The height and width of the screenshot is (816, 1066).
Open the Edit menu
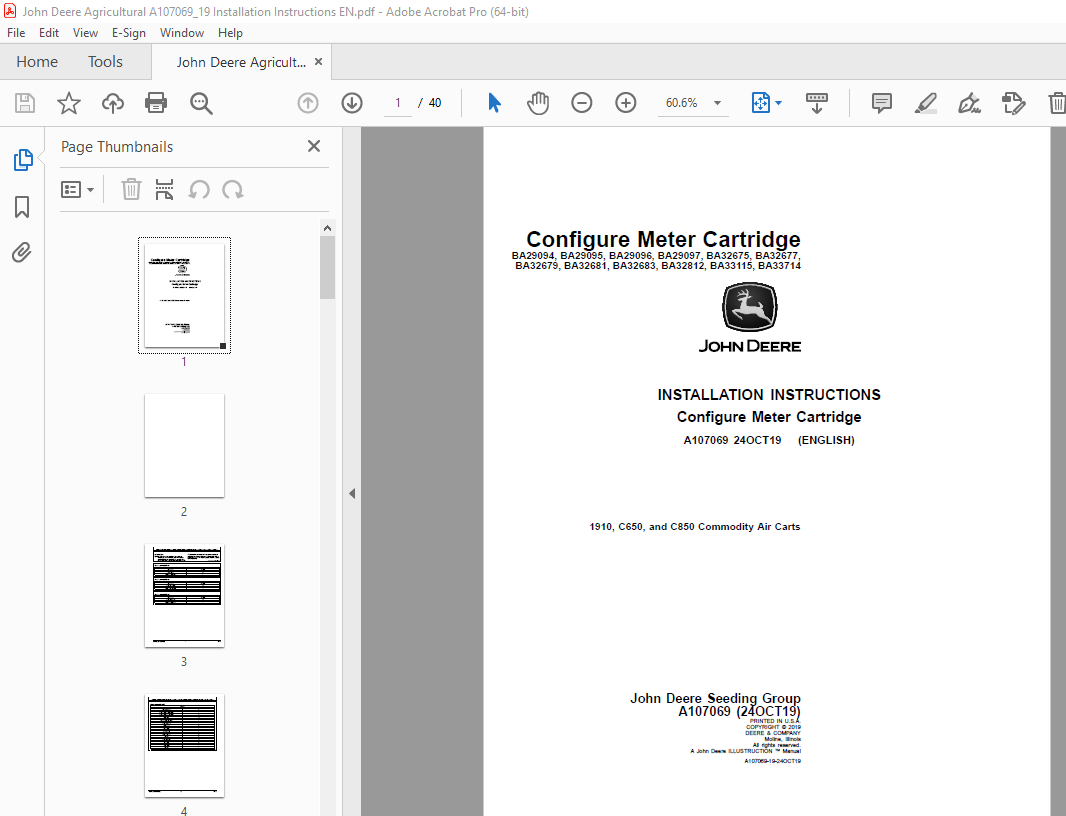pyautogui.click(x=48, y=33)
